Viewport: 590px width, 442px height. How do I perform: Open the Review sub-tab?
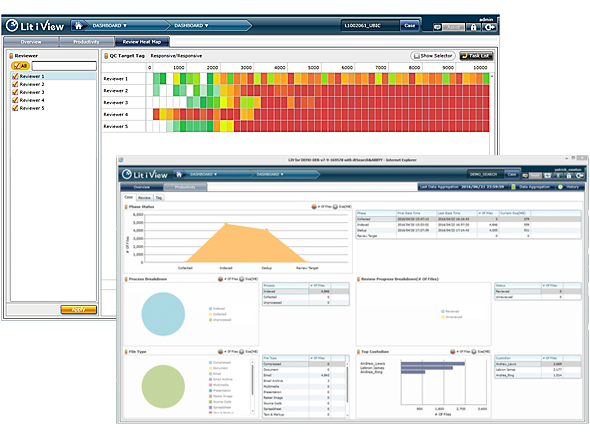144,197
